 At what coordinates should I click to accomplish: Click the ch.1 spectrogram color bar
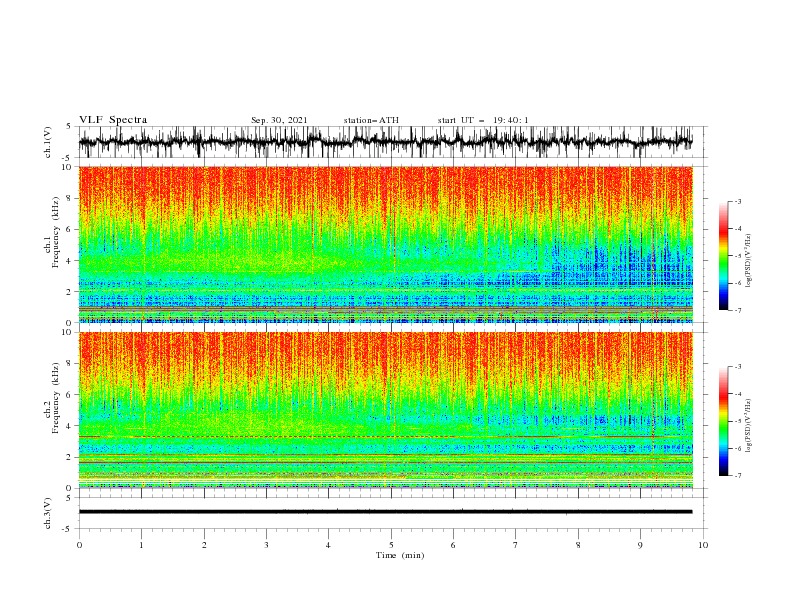(x=723, y=256)
